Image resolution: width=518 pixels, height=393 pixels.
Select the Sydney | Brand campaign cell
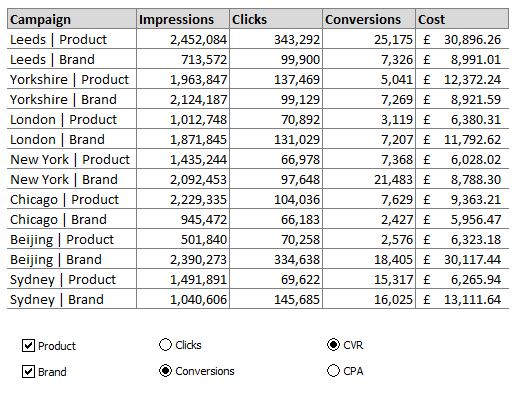[x=72, y=299]
